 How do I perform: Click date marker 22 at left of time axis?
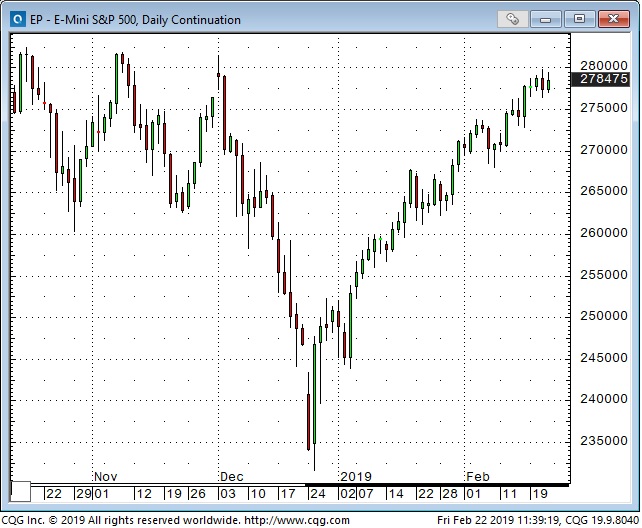pyautogui.click(x=54, y=494)
